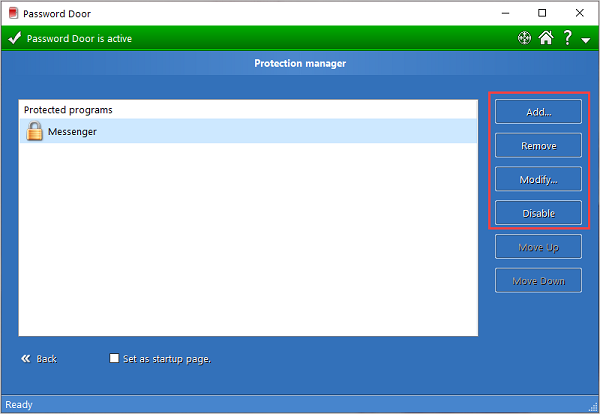Click the Move Down button
This screenshot has width=600, height=414.
[538, 281]
